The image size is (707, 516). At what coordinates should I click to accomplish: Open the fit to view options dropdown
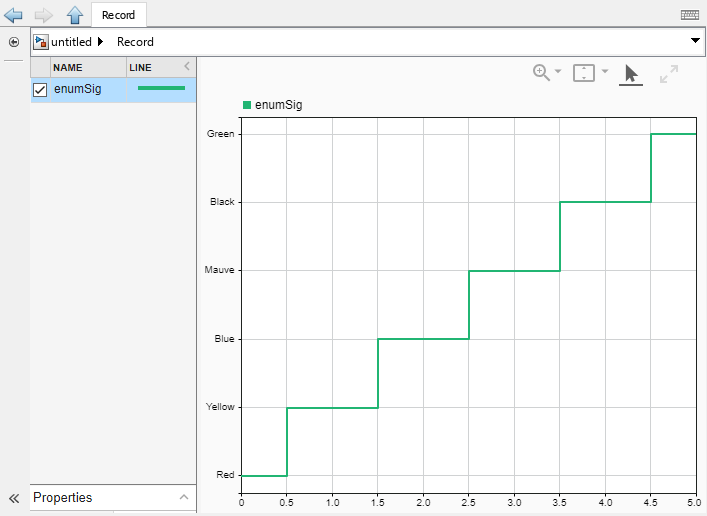pos(605,73)
